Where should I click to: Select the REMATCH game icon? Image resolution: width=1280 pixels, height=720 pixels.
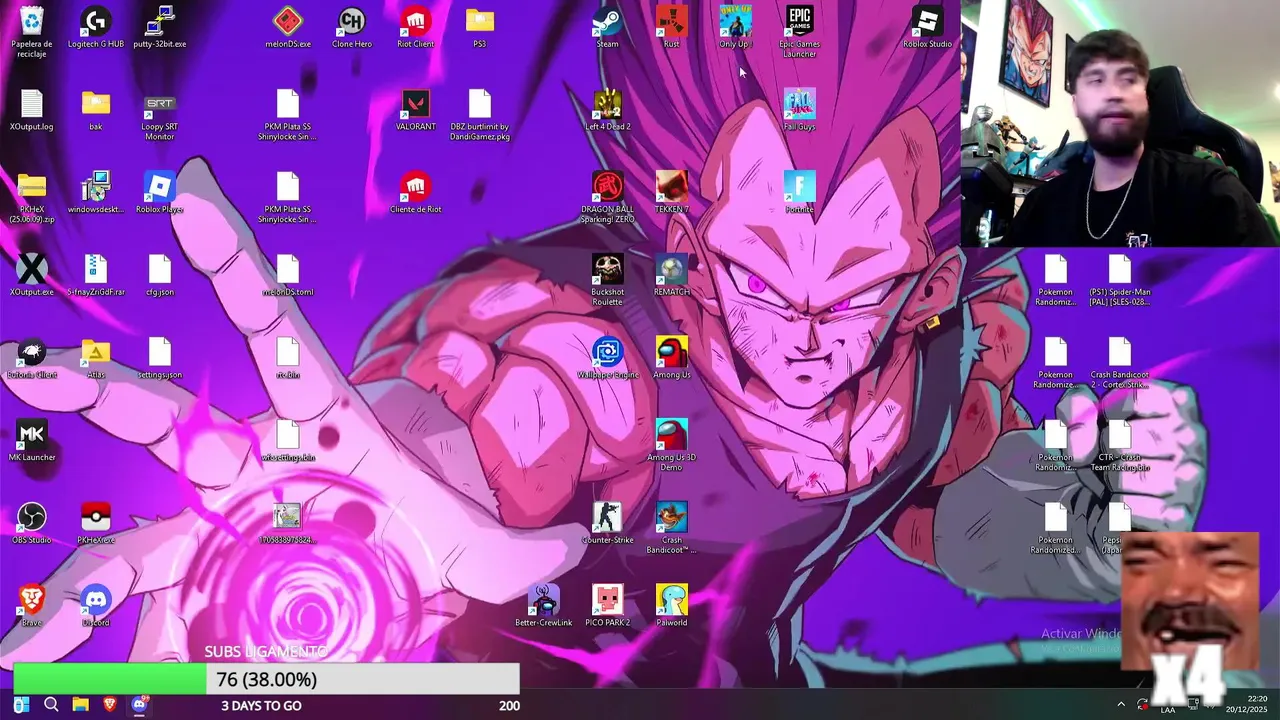click(x=672, y=275)
